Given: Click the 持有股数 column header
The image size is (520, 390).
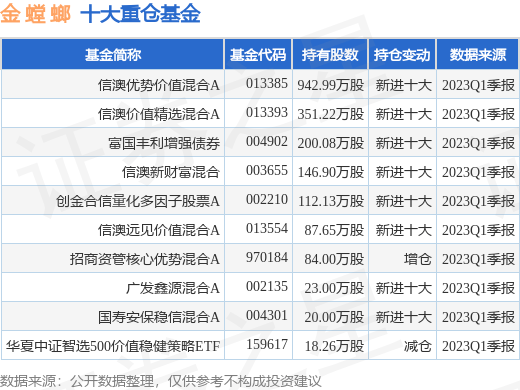Looking at the screenshot, I should point(330,55).
